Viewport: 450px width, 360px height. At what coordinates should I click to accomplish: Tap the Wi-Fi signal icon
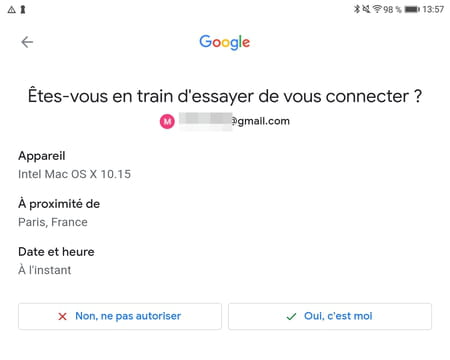(377, 9)
